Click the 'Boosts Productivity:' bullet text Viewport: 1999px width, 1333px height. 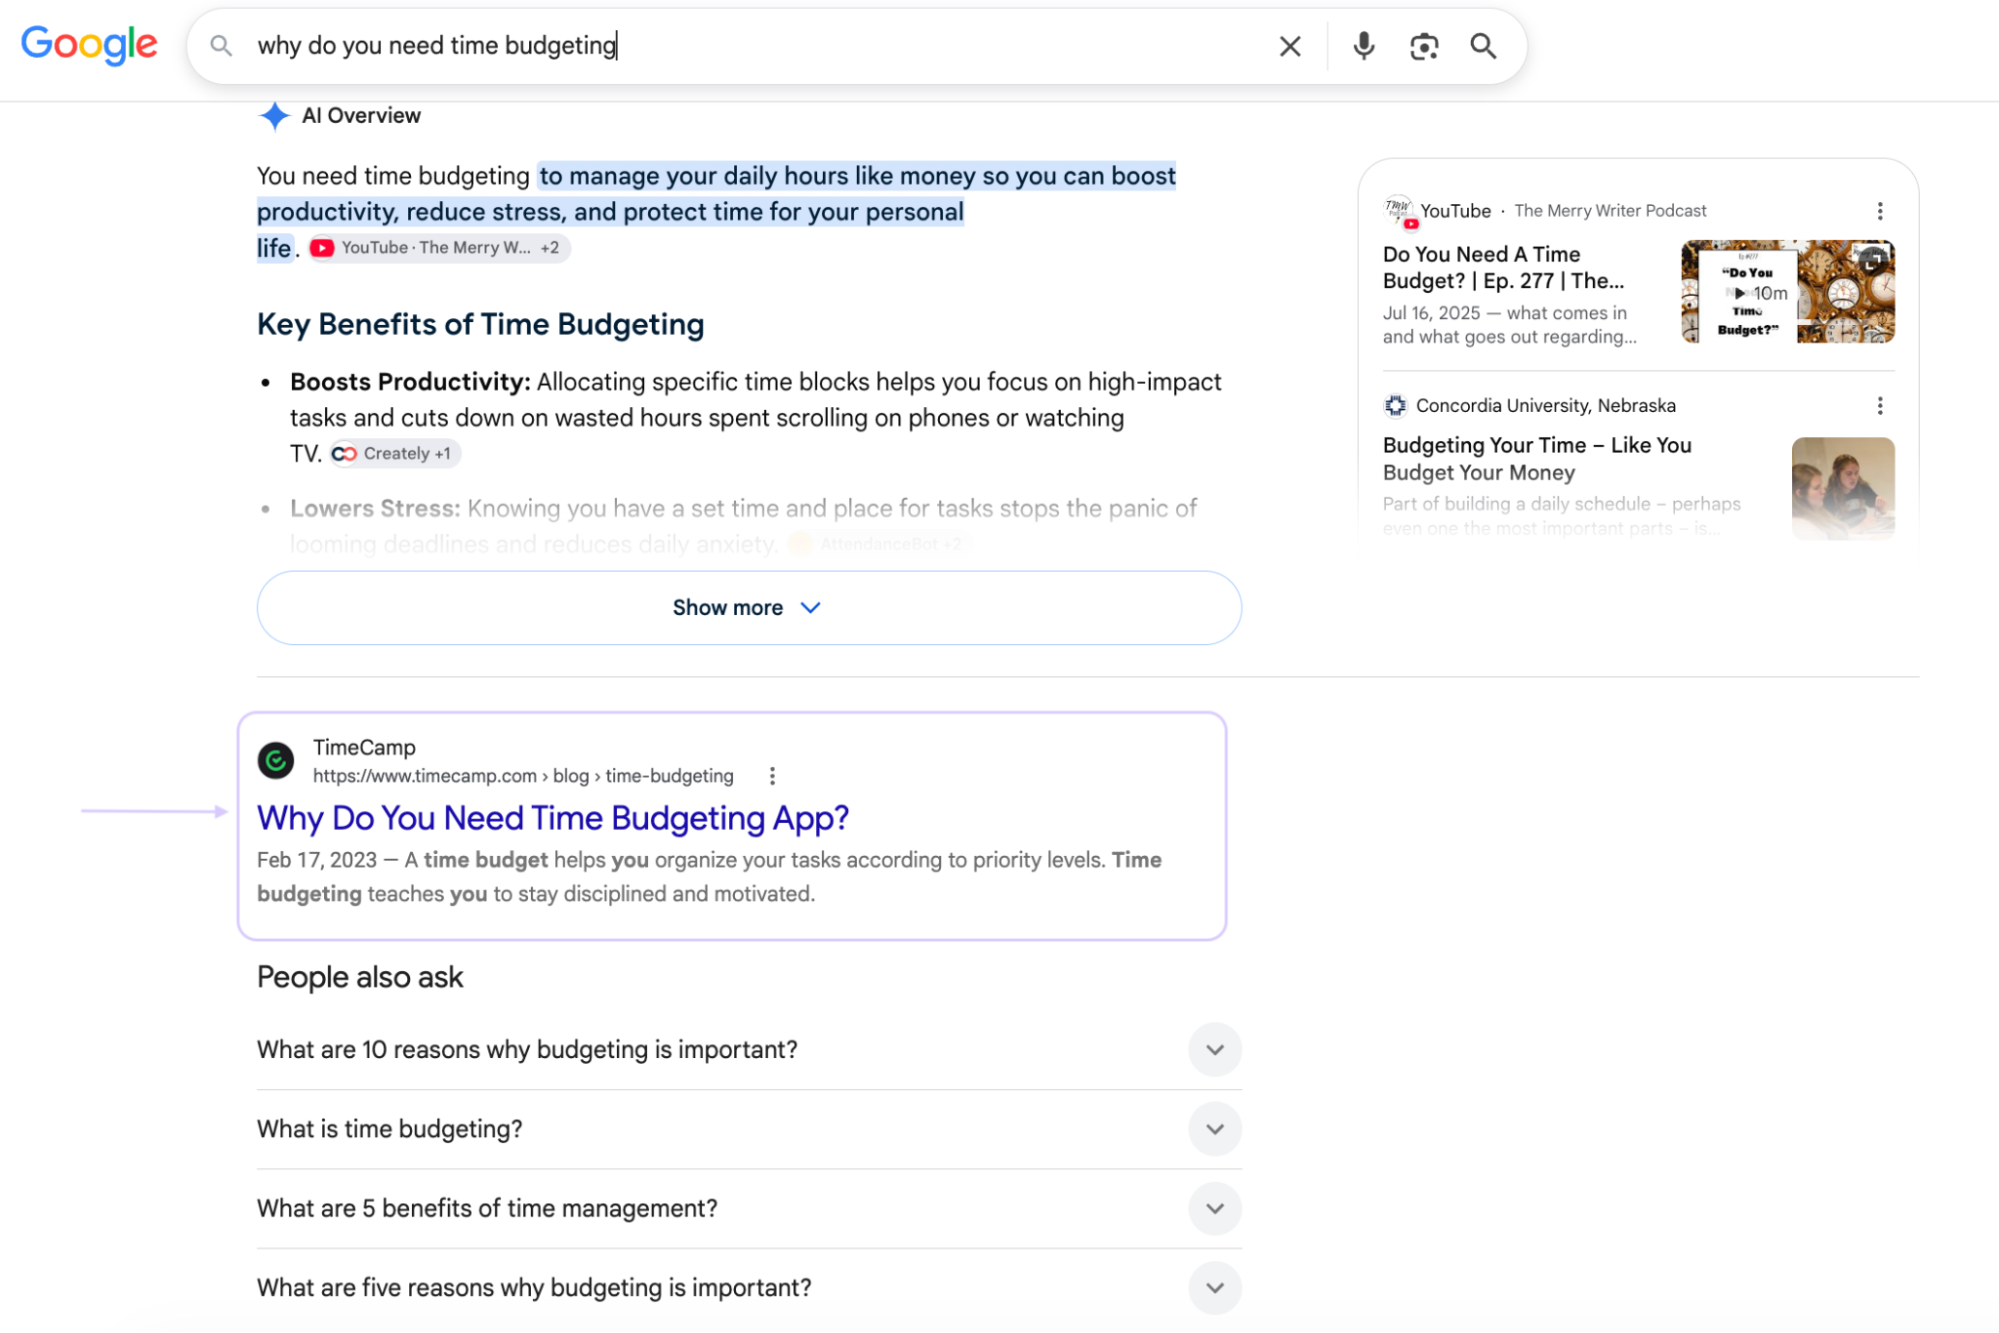pyautogui.click(x=410, y=382)
